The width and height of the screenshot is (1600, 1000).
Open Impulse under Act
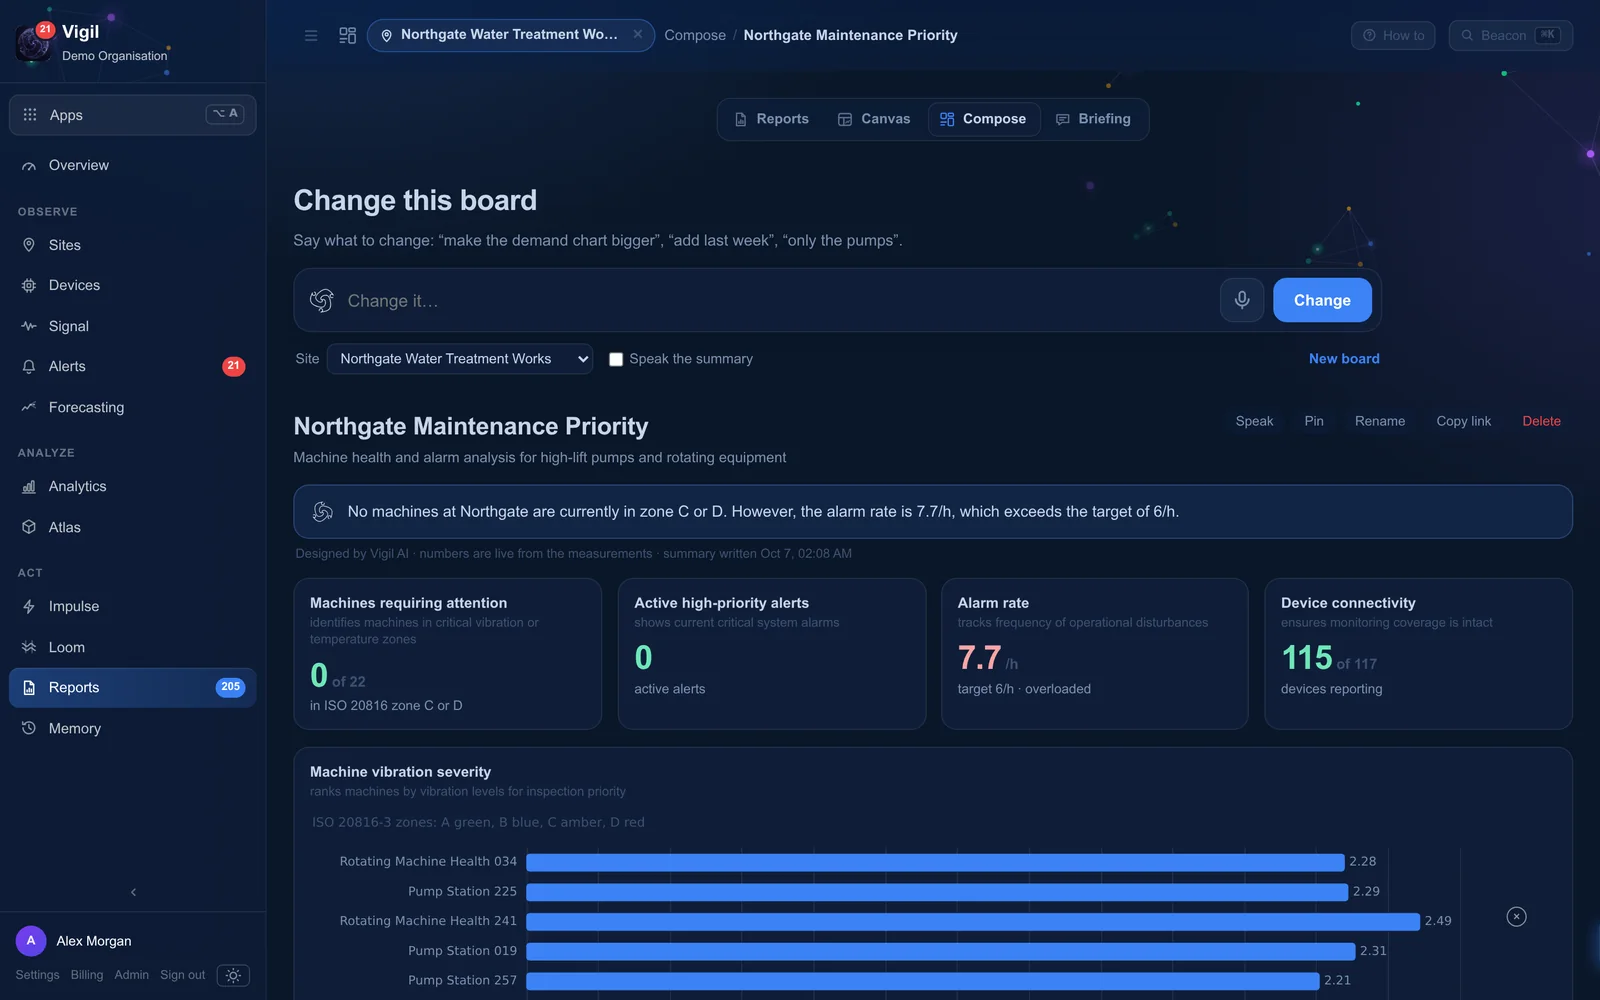[x=132, y=606]
